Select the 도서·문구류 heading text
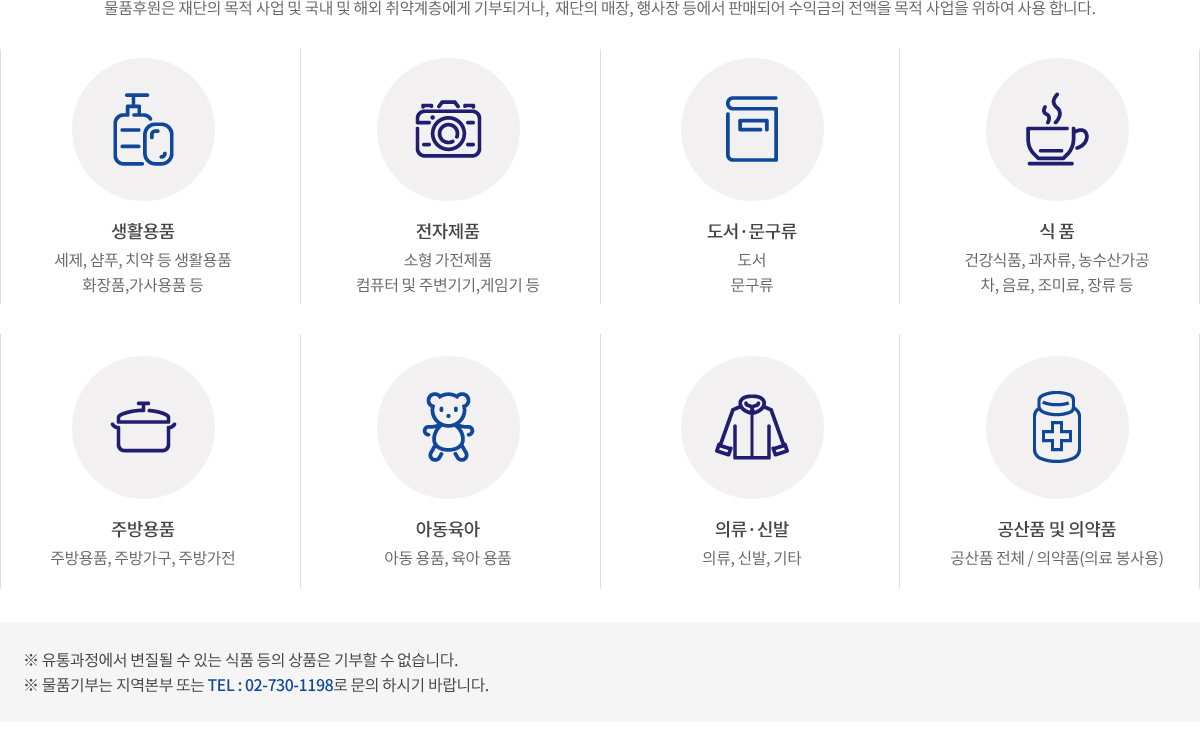The image size is (1200, 744). (752, 231)
